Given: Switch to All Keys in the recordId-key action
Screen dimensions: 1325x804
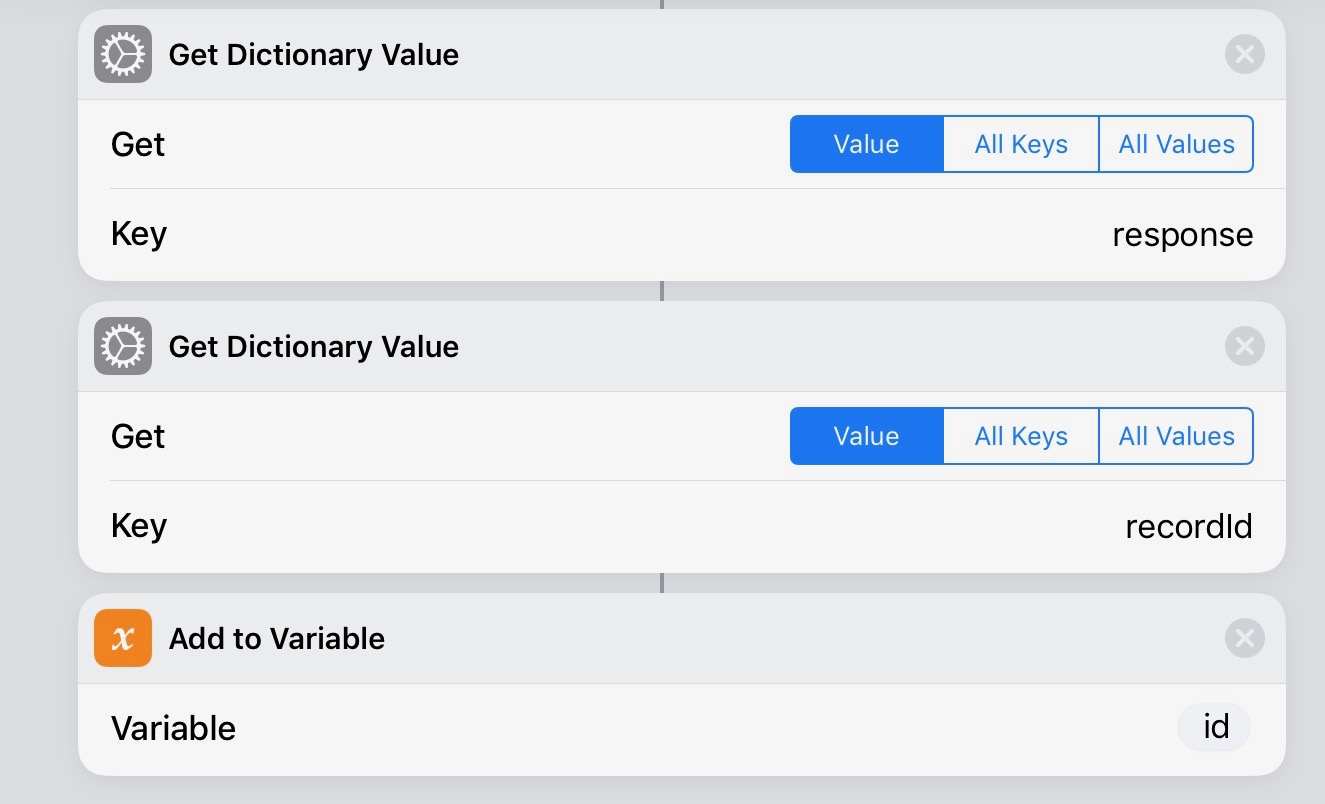Looking at the screenshot, I should coord(1021,436).
